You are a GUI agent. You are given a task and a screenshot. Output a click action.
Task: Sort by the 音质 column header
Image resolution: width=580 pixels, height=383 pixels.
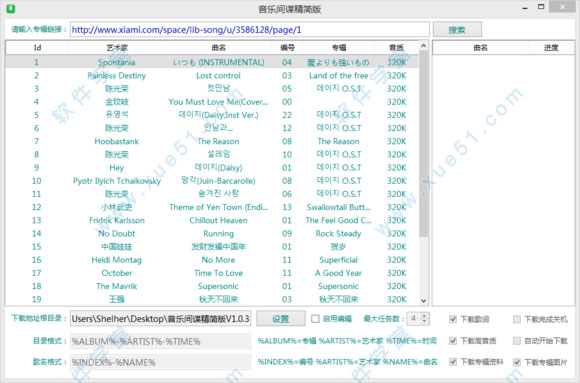397,48
